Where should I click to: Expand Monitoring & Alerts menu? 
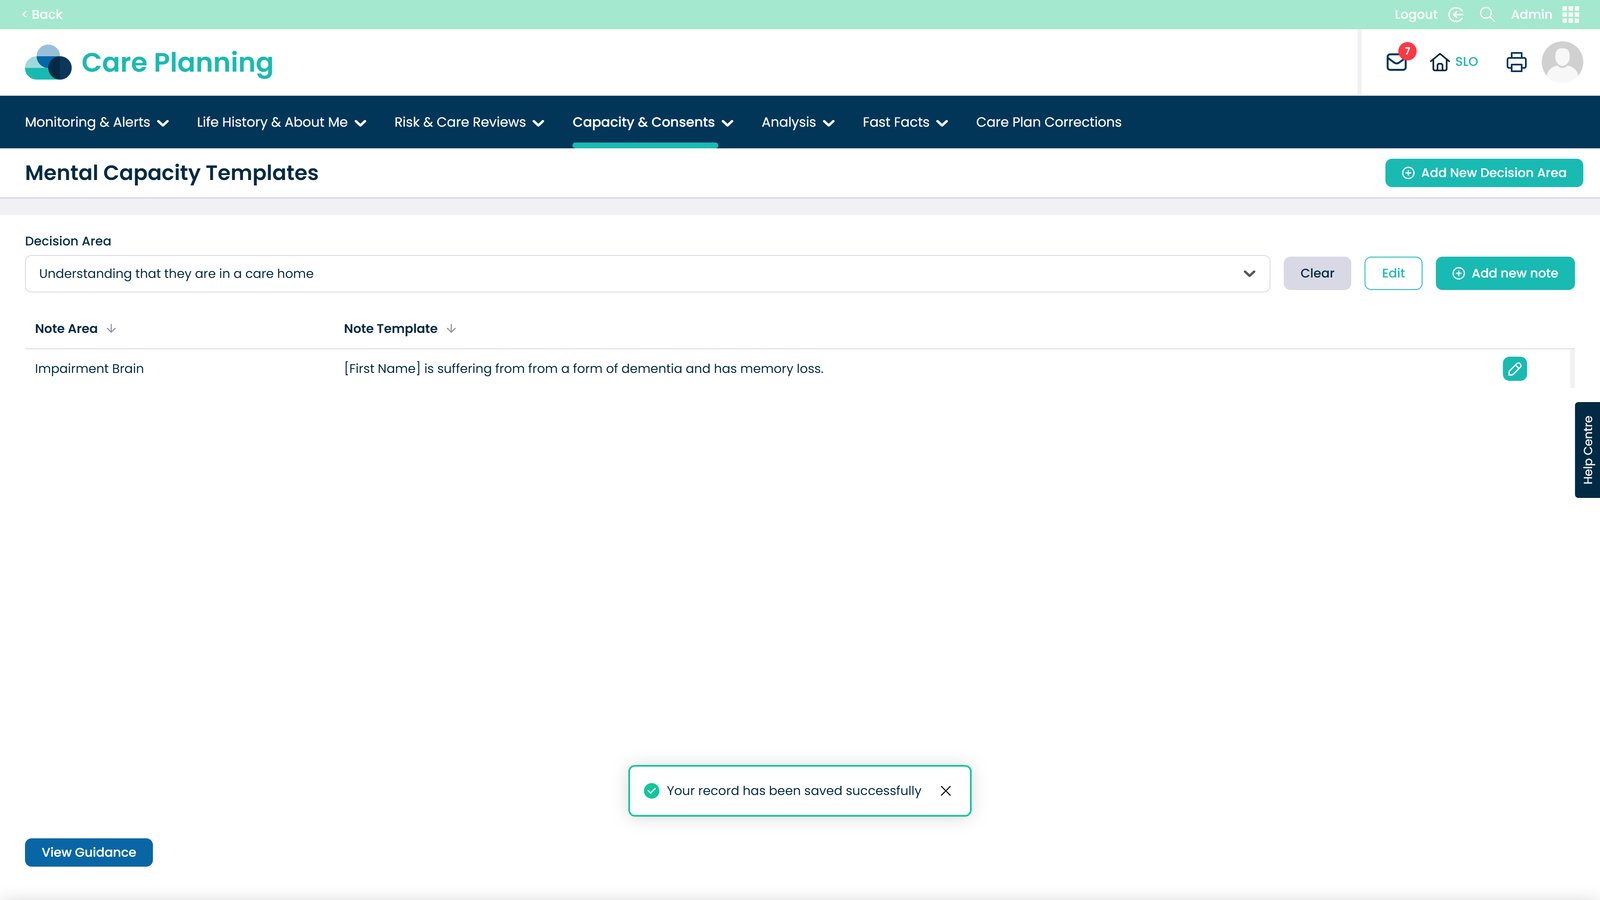click(x=97, y=122)
